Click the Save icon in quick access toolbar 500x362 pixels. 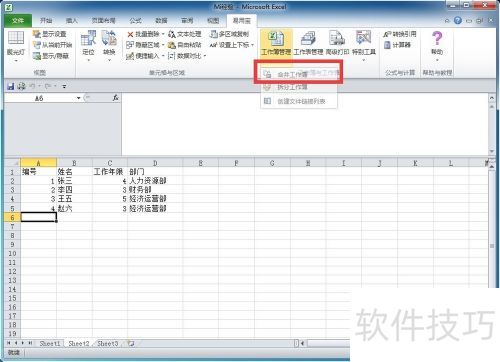coord(11,86)
